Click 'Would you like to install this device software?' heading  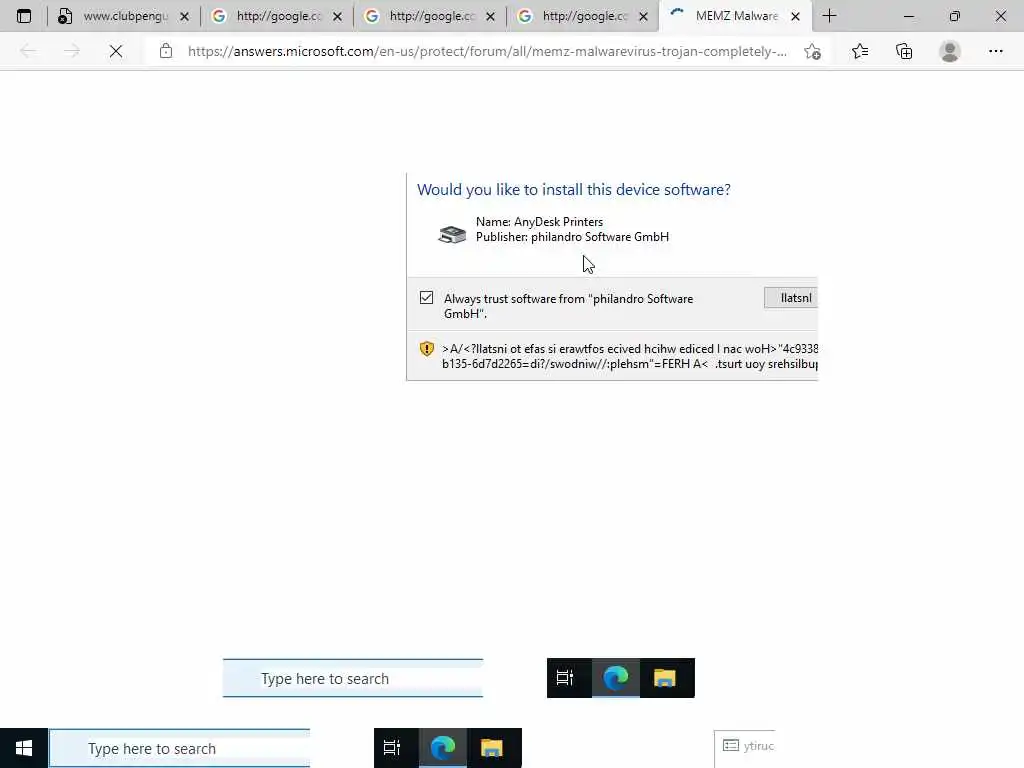click(x=573, y=189)
